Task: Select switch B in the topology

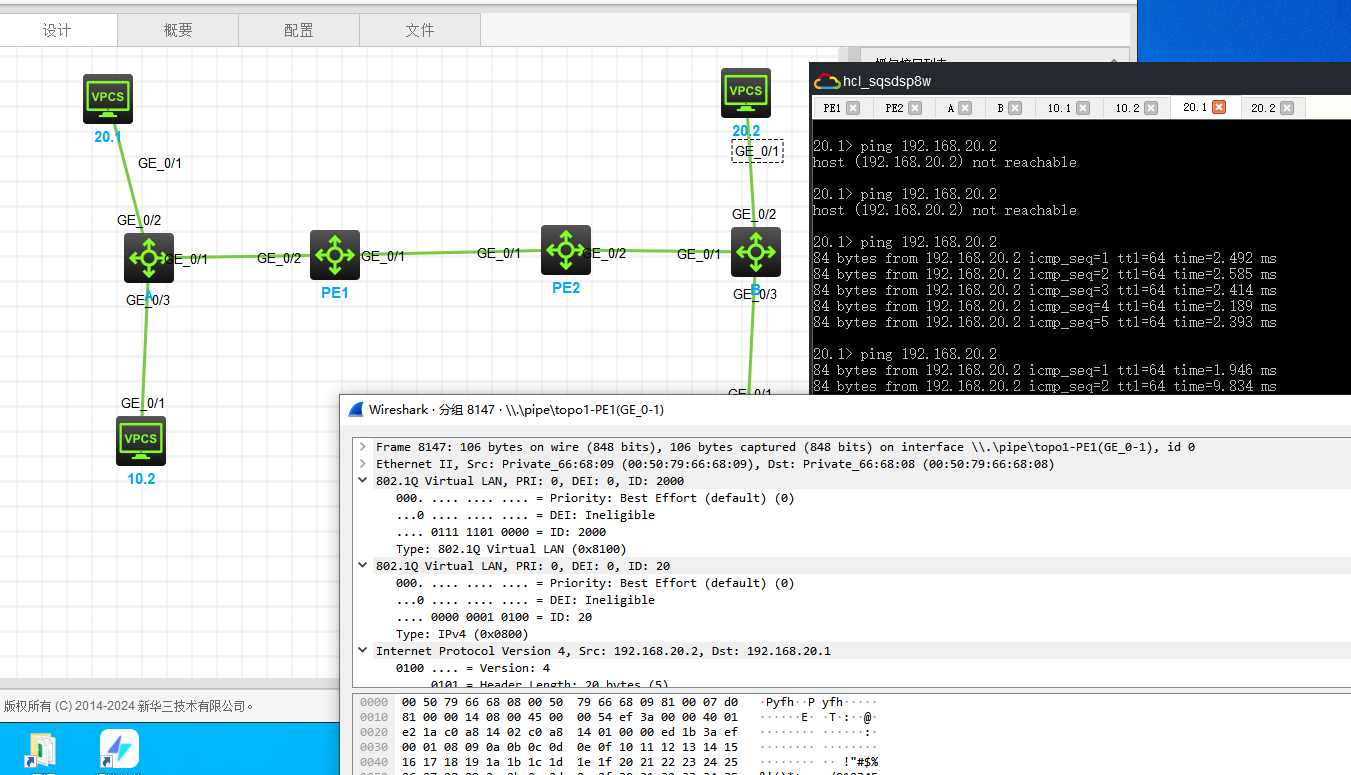Action: 755,252
